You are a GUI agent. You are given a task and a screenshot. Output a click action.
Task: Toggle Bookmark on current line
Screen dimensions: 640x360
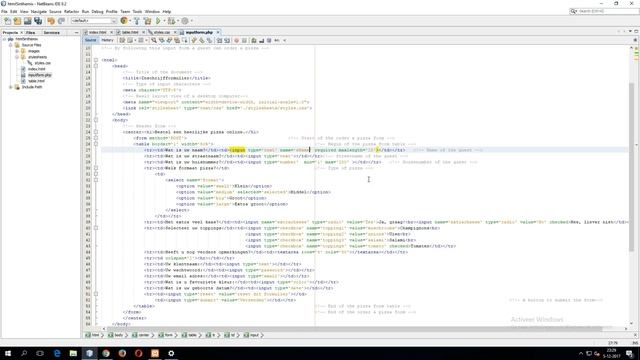(x=209, y=40)
